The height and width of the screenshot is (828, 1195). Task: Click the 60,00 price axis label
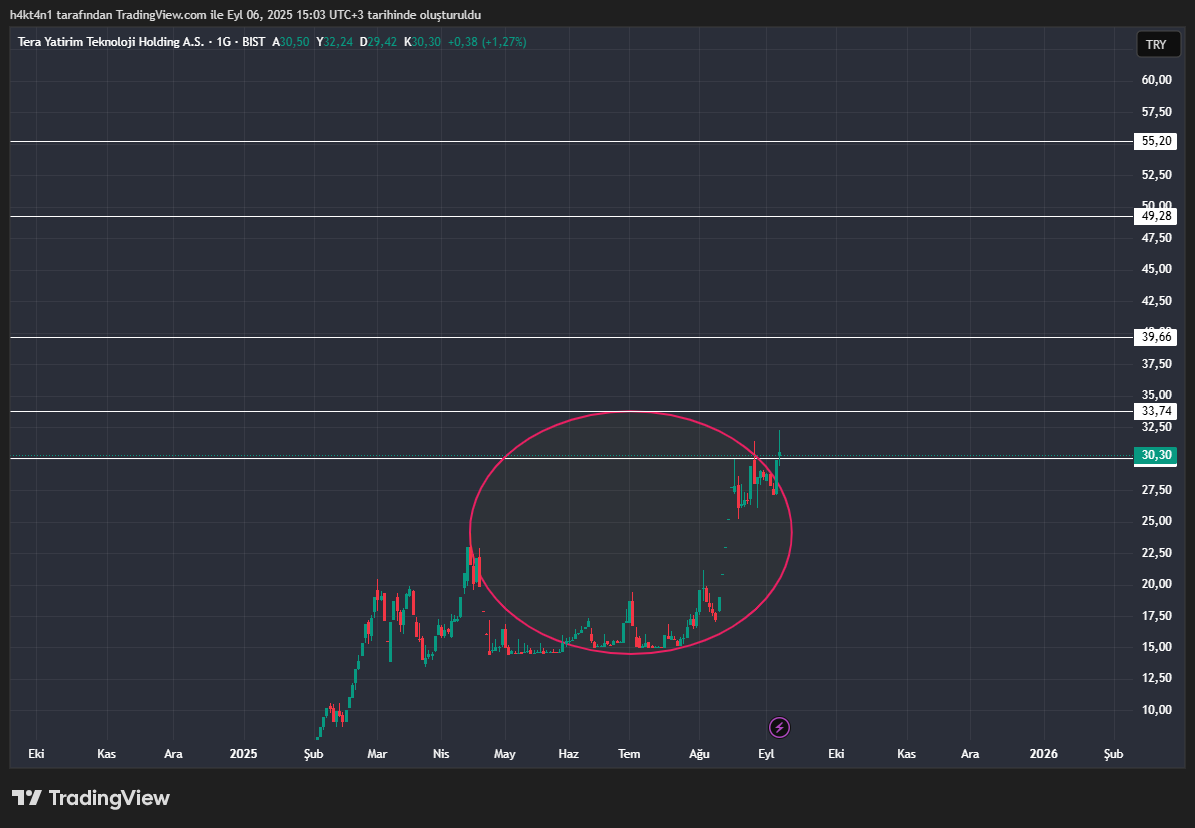click(1156, 80)
